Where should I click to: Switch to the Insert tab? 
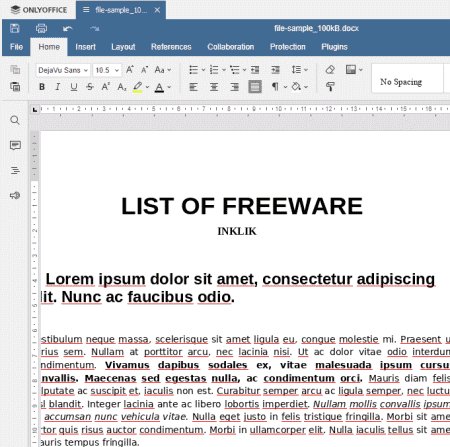click(x=85, y=47)
